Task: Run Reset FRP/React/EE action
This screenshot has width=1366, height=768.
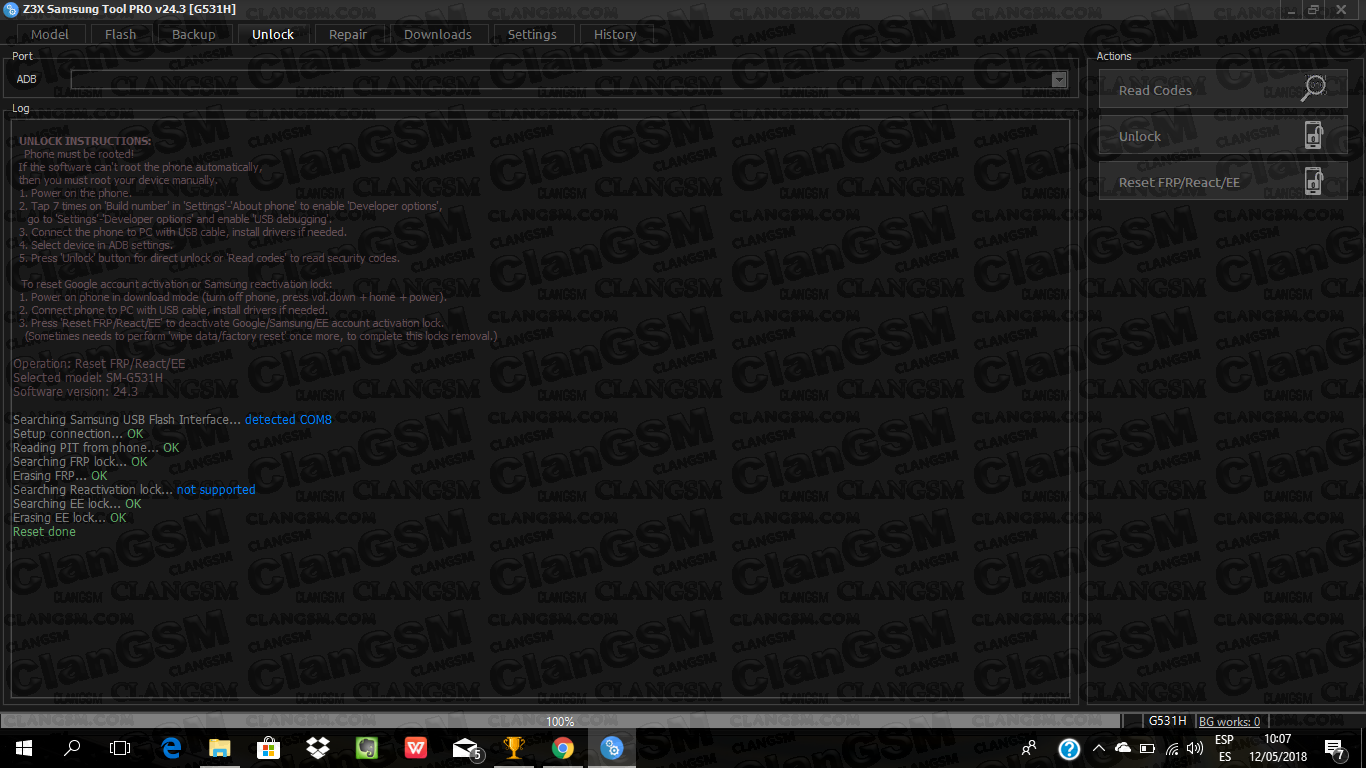Action: click(1223, 181)
